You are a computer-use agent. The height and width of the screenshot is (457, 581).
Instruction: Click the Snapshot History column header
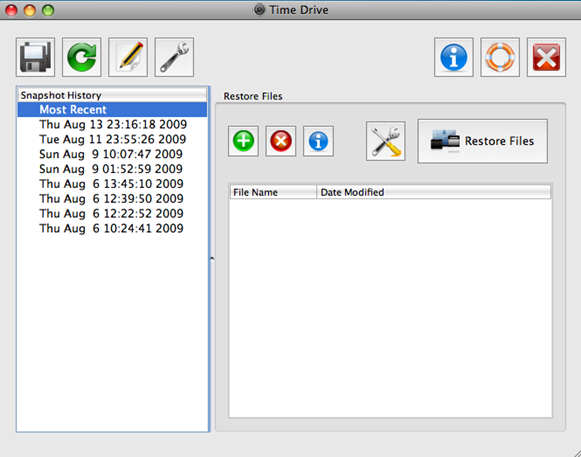click(112, 95)
